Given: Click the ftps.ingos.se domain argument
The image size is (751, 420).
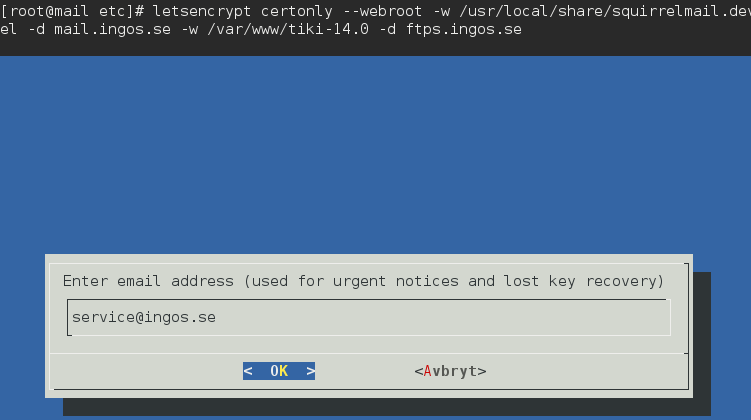Looking at the screenshot, I should (x=463, y=29).
